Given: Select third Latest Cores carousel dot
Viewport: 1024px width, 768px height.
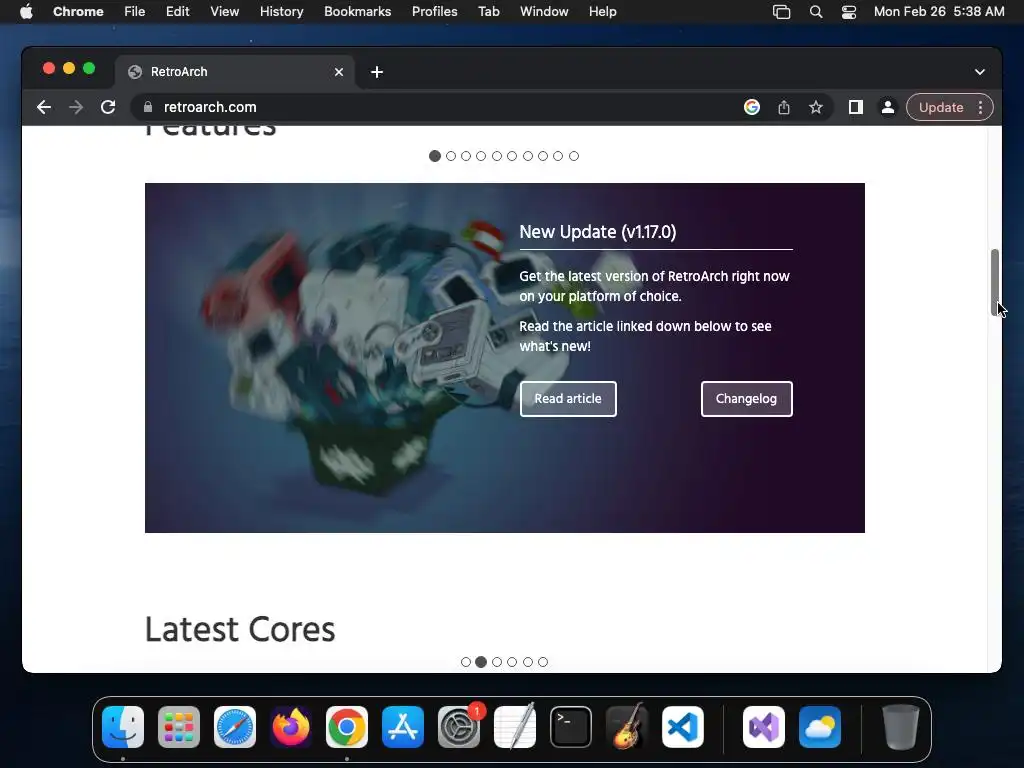Looking at the screenshot, I should (497, 662).
